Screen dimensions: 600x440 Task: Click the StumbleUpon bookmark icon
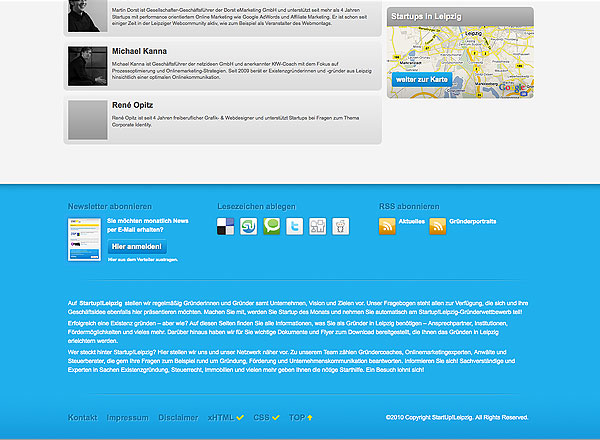point(248,226)
